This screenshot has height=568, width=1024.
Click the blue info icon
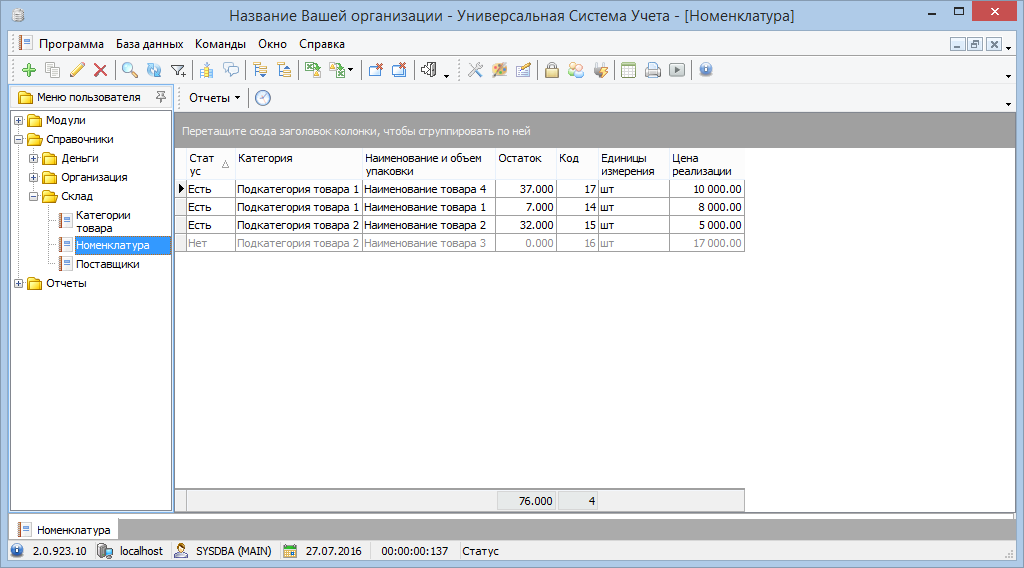pos(706,70)
